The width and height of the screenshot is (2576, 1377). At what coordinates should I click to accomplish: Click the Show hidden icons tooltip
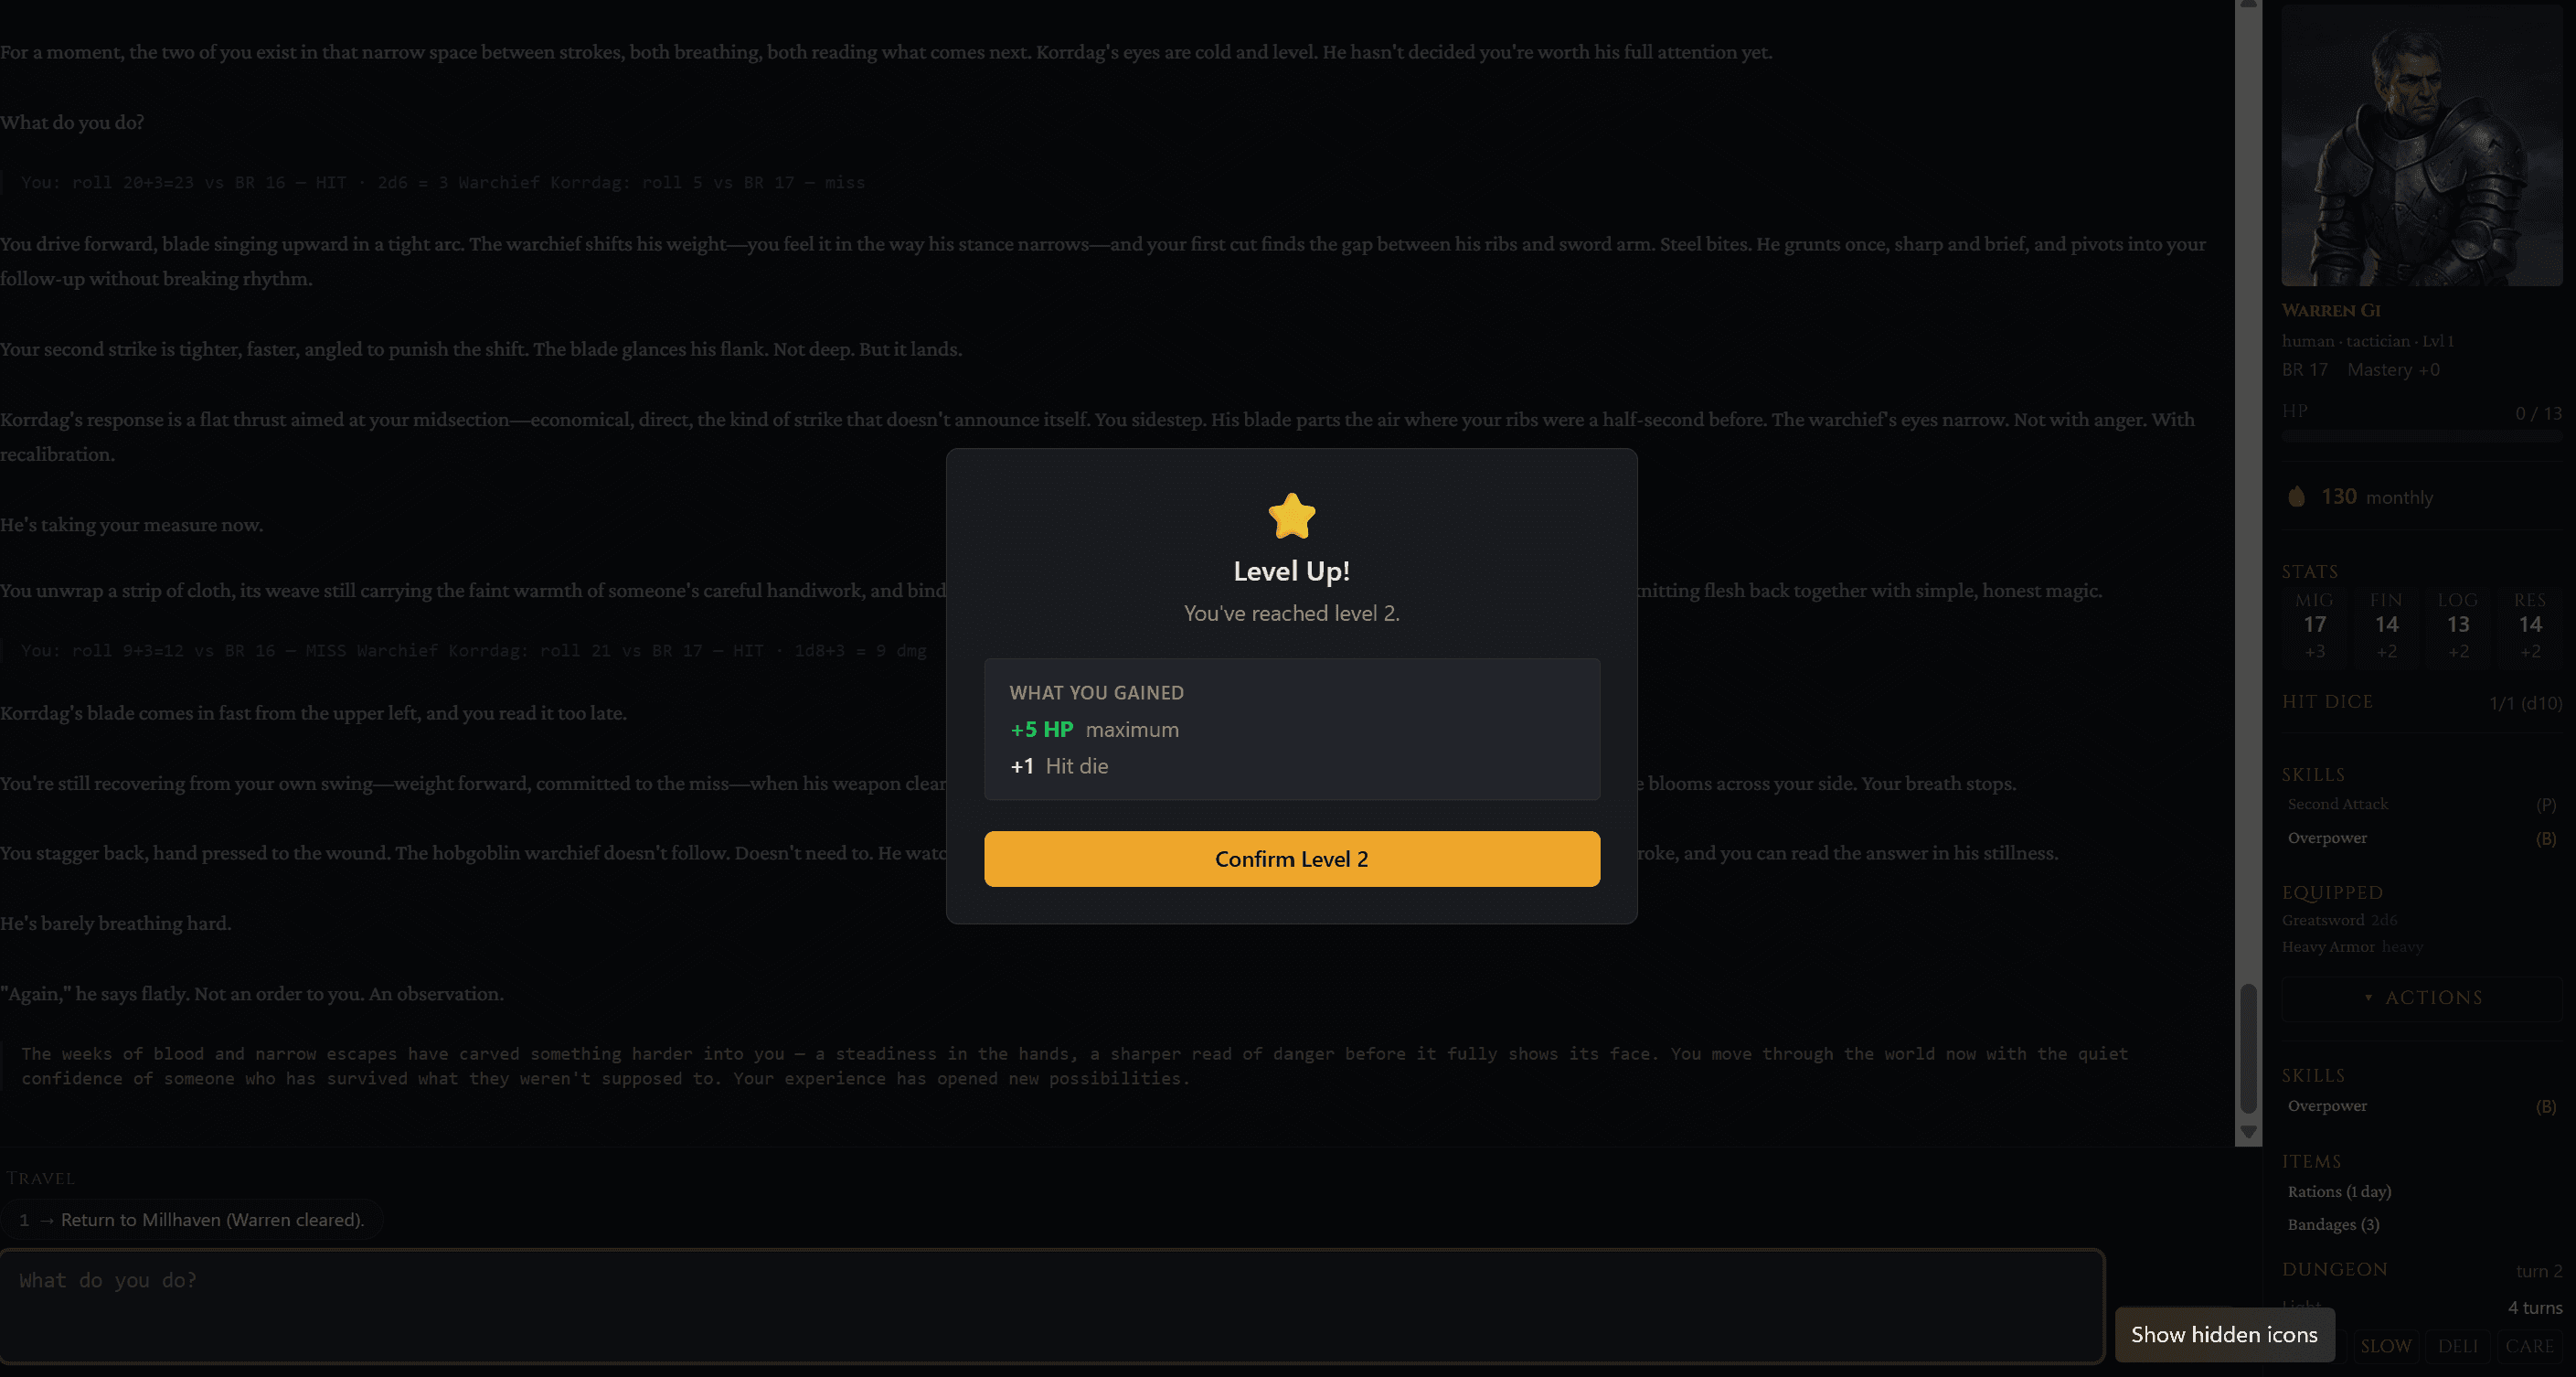pyautogui.click(x=2224, y=1335)
